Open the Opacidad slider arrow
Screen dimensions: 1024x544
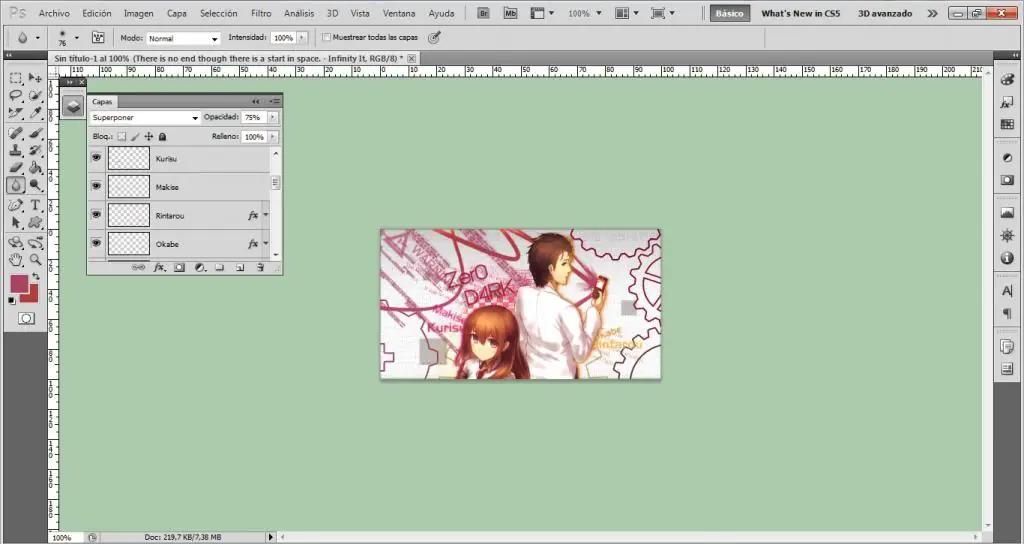(x=272, y=118)
